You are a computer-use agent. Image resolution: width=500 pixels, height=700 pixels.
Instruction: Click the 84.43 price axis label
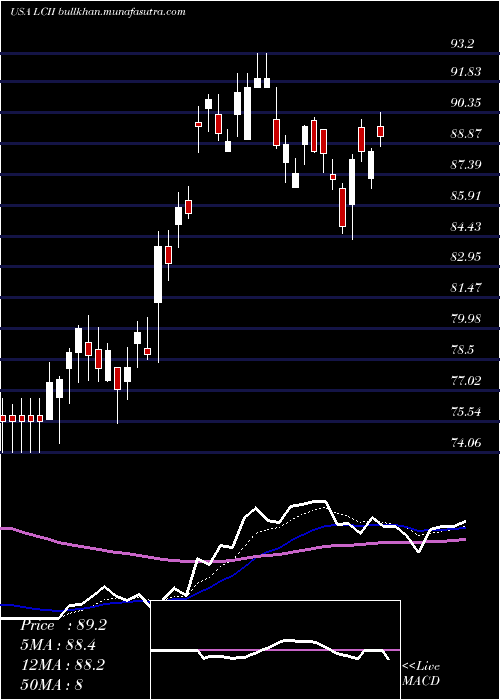[x=466, y=226]
